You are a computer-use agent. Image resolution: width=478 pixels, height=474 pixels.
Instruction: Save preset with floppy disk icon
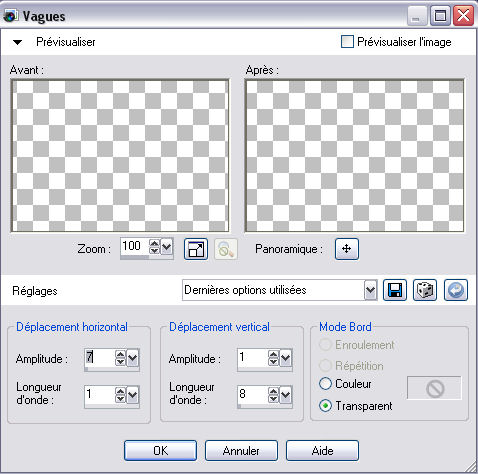click(x=395, y=290)
